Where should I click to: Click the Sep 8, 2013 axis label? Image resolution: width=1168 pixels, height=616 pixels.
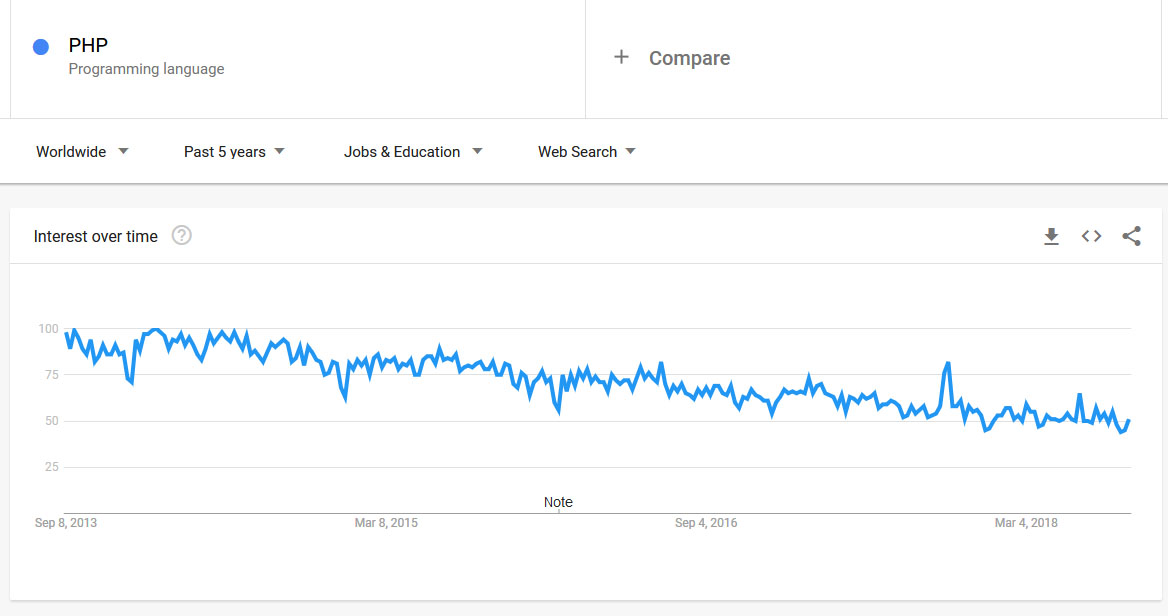(x=66, y=523)
